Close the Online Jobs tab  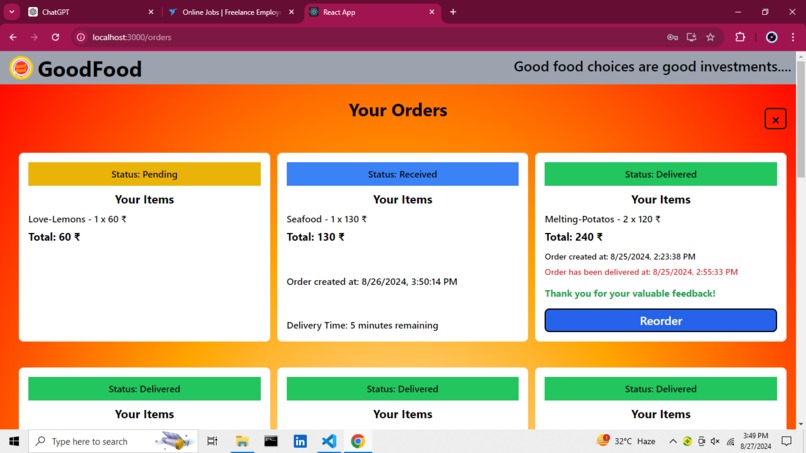pyautogui.click(x=291, y=12)
